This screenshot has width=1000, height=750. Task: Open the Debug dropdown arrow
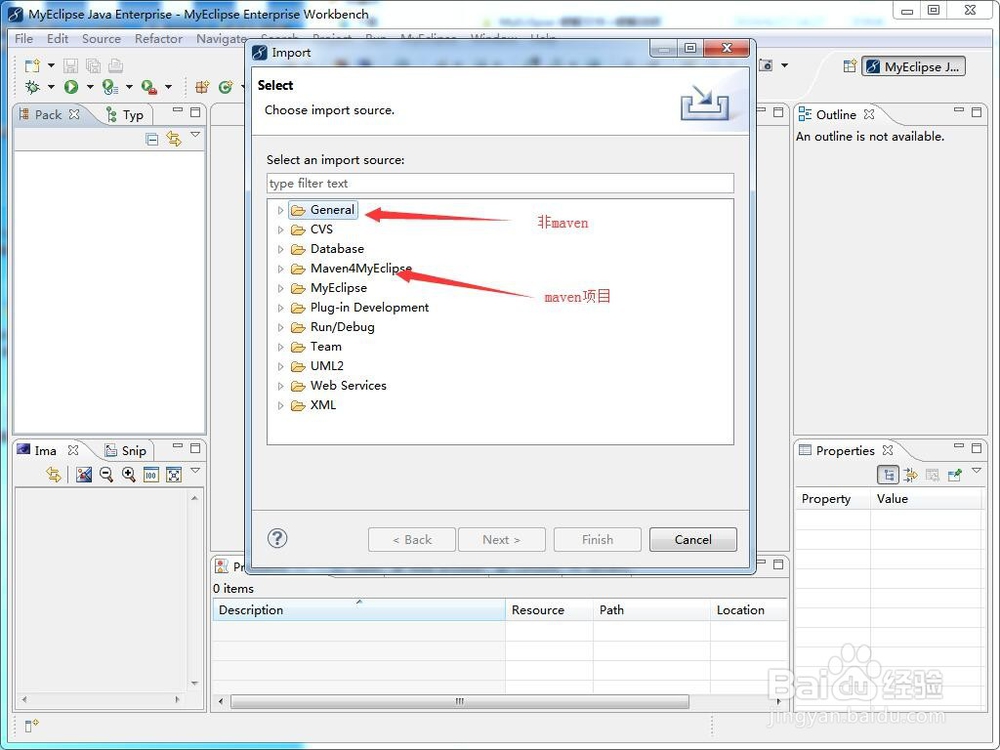51,87
